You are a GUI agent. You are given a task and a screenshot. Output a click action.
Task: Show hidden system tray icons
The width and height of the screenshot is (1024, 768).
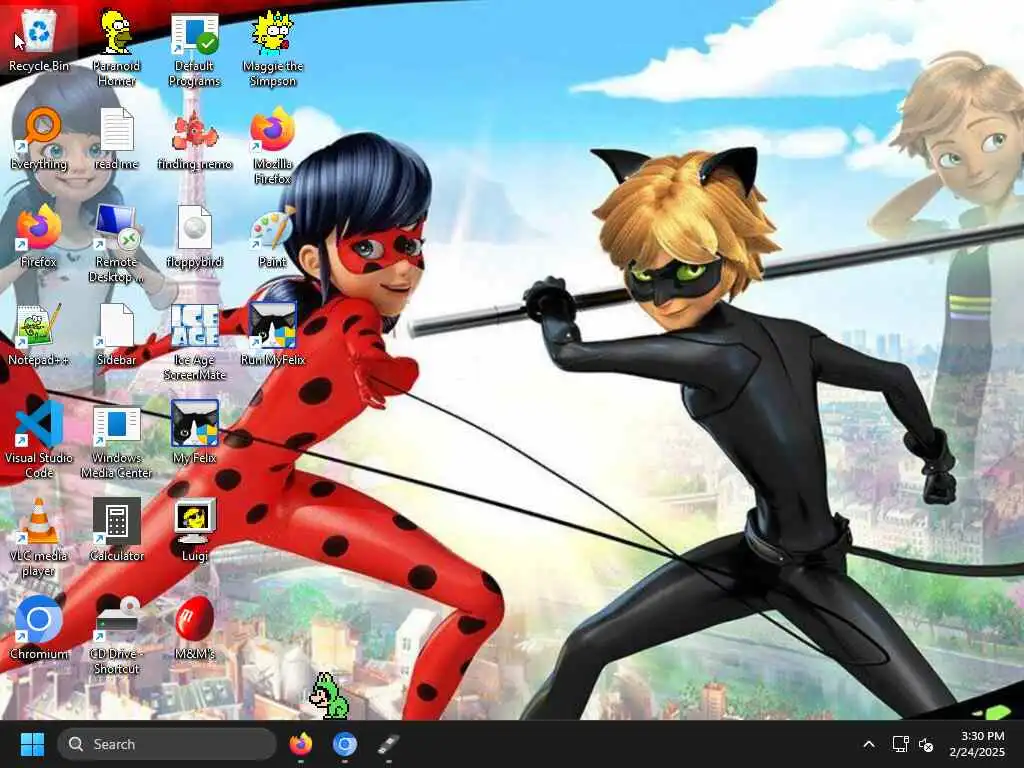[x=869, y=744]
